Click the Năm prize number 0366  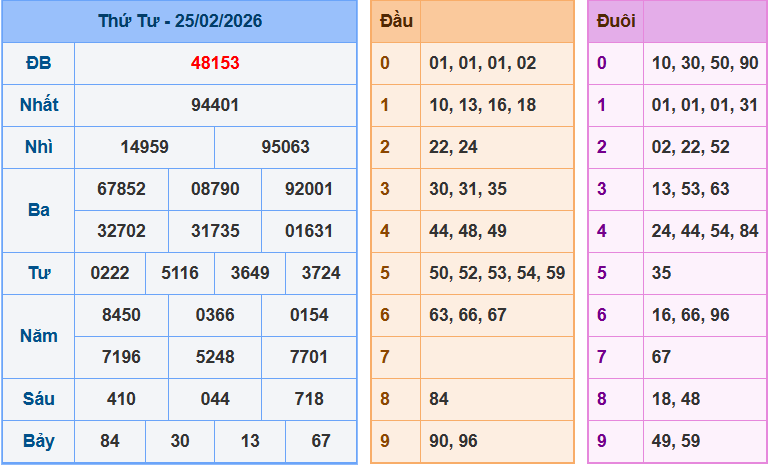point(215,315)
